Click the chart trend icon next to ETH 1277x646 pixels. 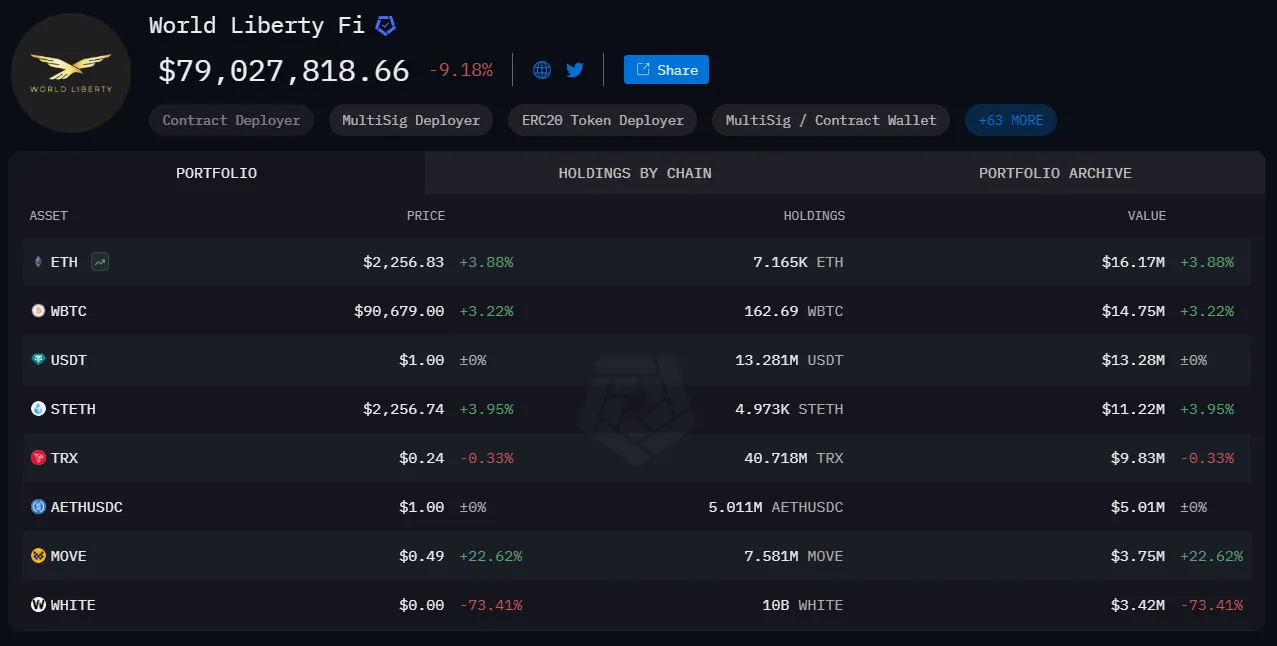(100, 262)
